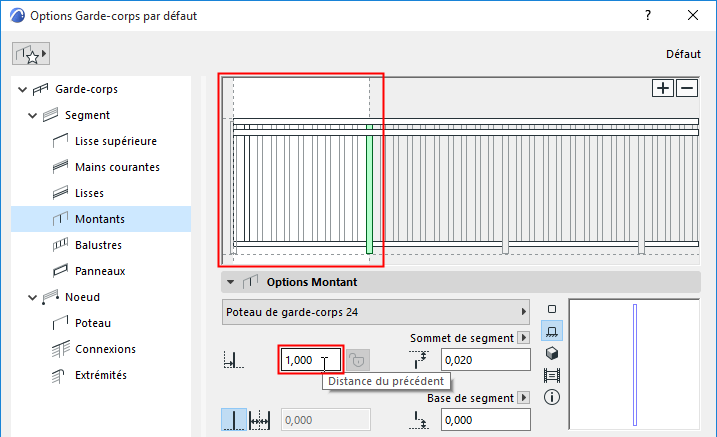
Task: Click the Mains courantes icon
Action: [60, 167]
